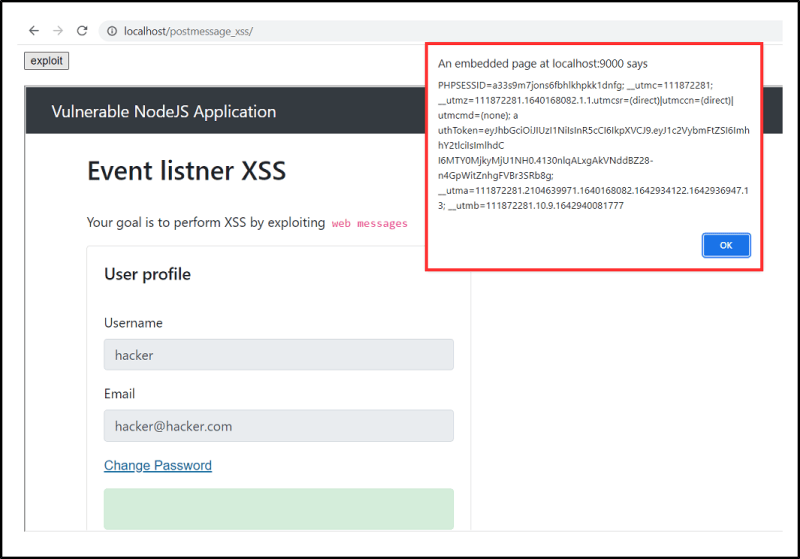Click the Vulnerable NodeJS Application header title
This screenshot has height=559, width=800.
pyautogui.click(x=164, y=112)
